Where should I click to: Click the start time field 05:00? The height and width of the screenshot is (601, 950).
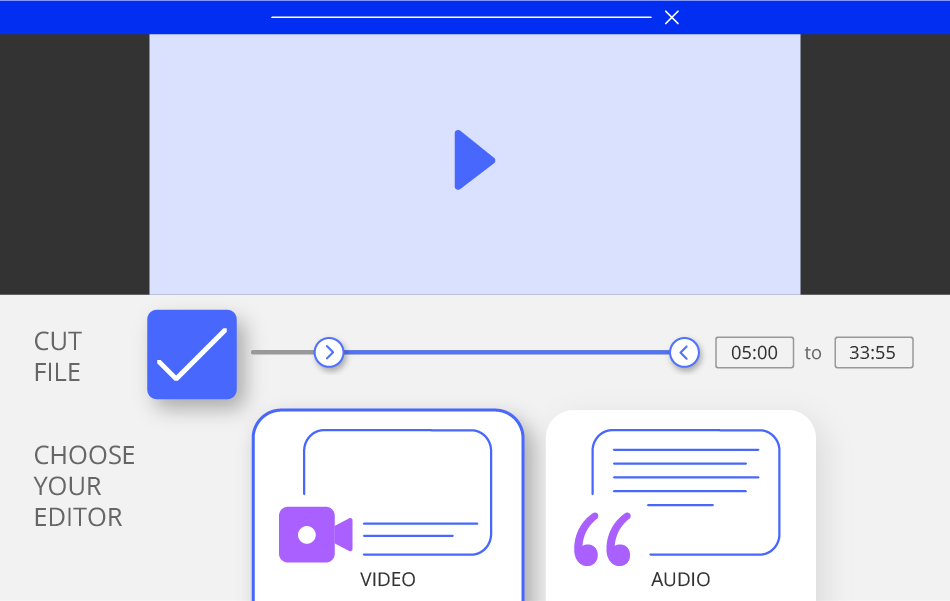[x=754, y=353]
